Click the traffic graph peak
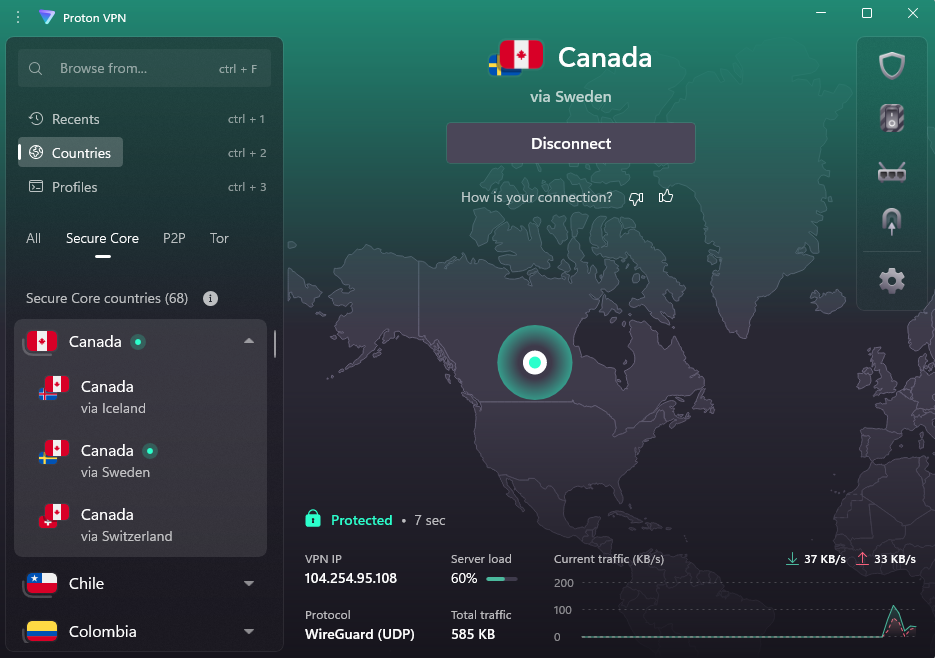Screen dimensions: 935x658 click(x=893, y=608)
